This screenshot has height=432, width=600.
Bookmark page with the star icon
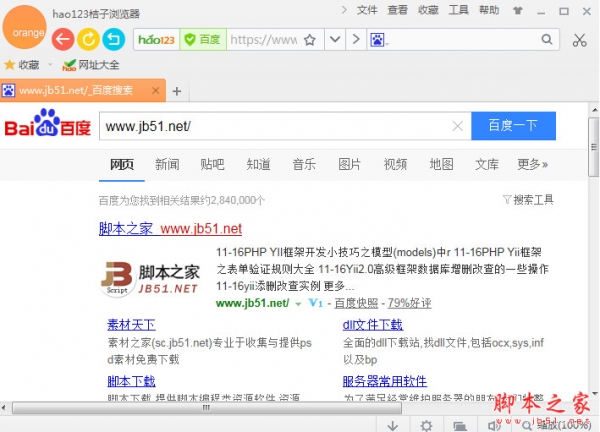pyautogui.click(x=310, y=39)
